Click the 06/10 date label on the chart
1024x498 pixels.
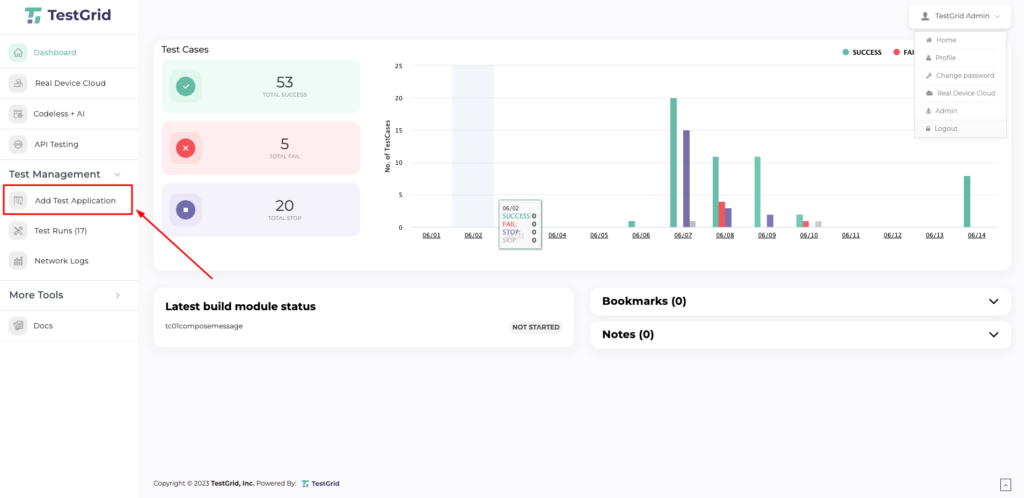(x=808, y=235)
